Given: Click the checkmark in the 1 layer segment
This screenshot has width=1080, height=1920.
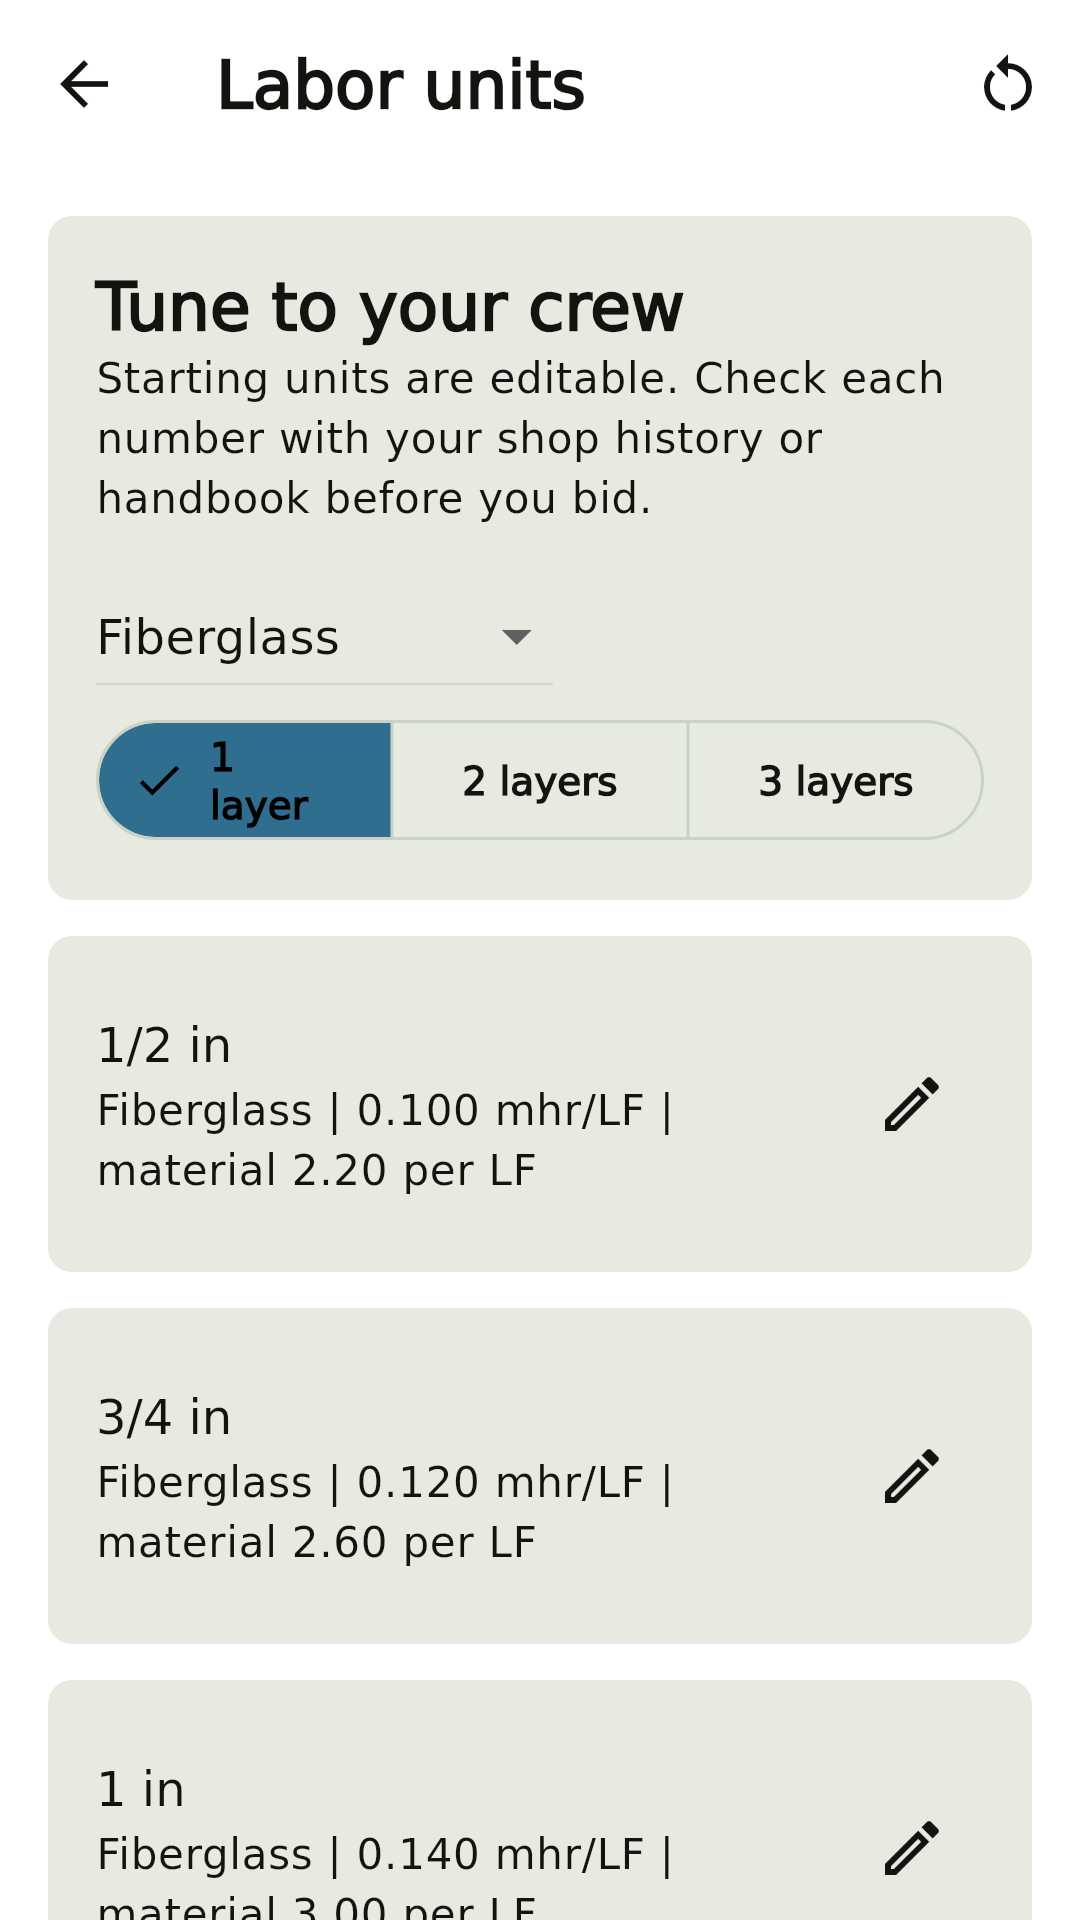Looking at the screenshot, I should tap(160, 780).
